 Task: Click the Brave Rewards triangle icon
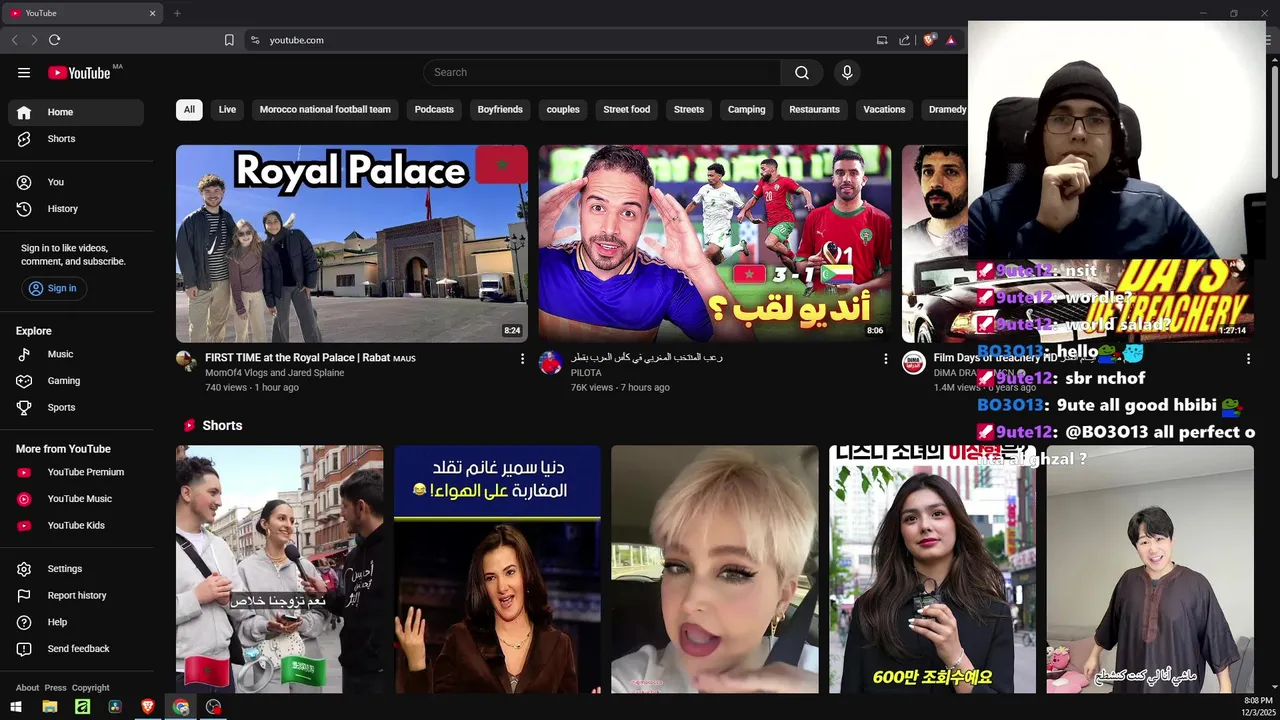click(x=950, y=40)
